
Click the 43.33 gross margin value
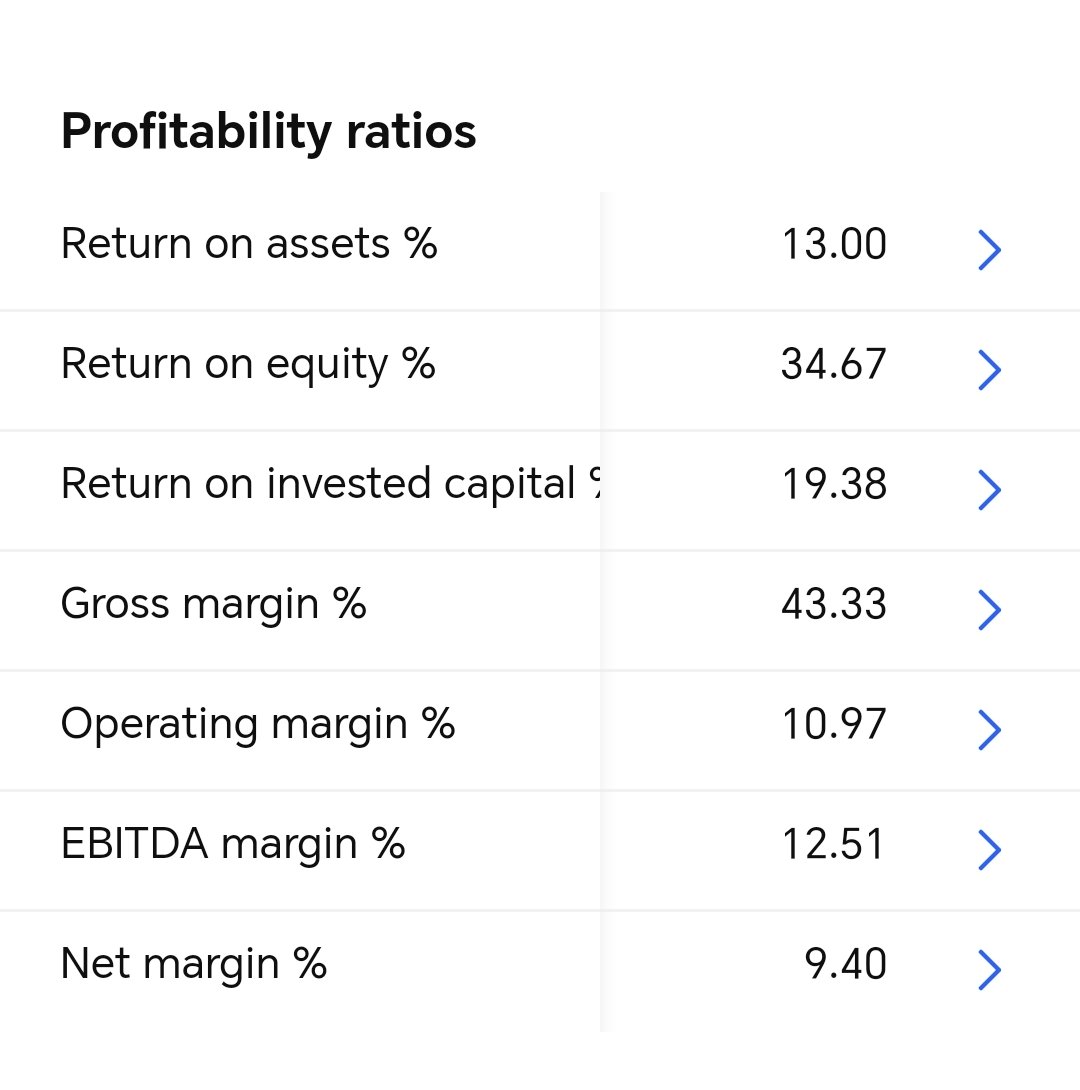point(834,604)
